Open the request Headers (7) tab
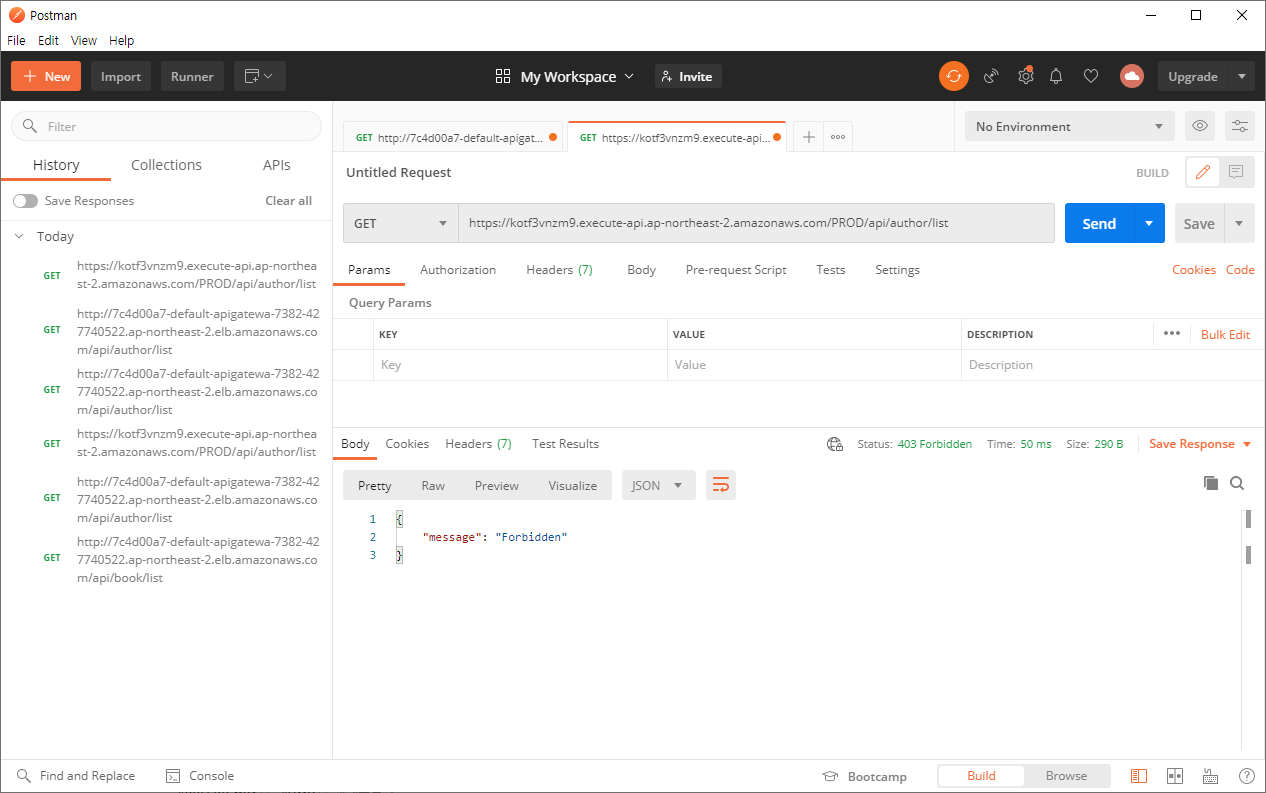This screenshot has width=1266, height=793. click(559, 270)
